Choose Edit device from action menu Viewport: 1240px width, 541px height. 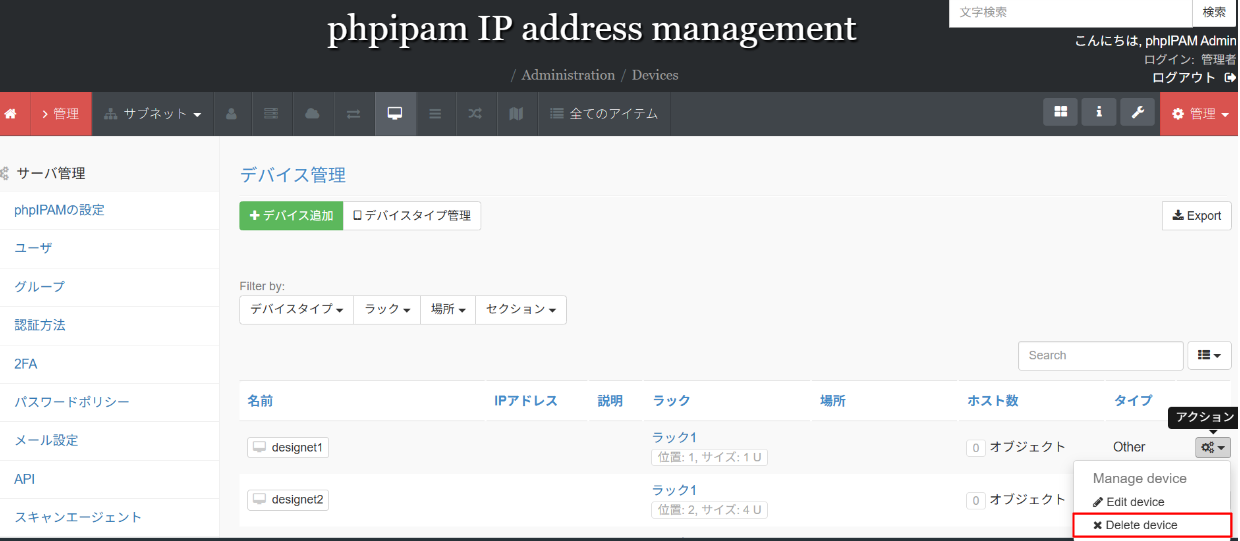pos(1128,502)
